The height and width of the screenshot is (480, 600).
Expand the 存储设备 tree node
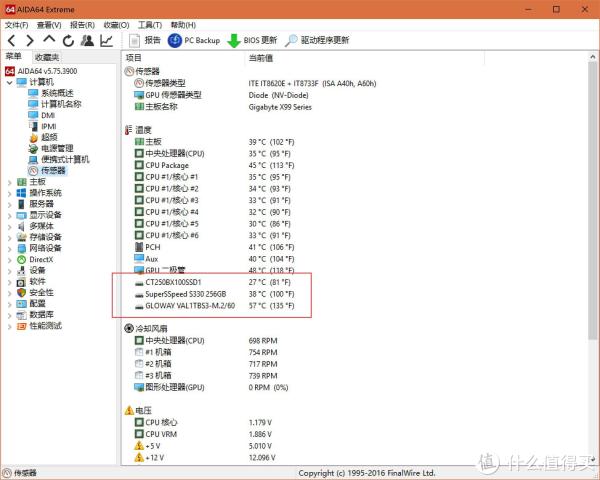point(10,238)
